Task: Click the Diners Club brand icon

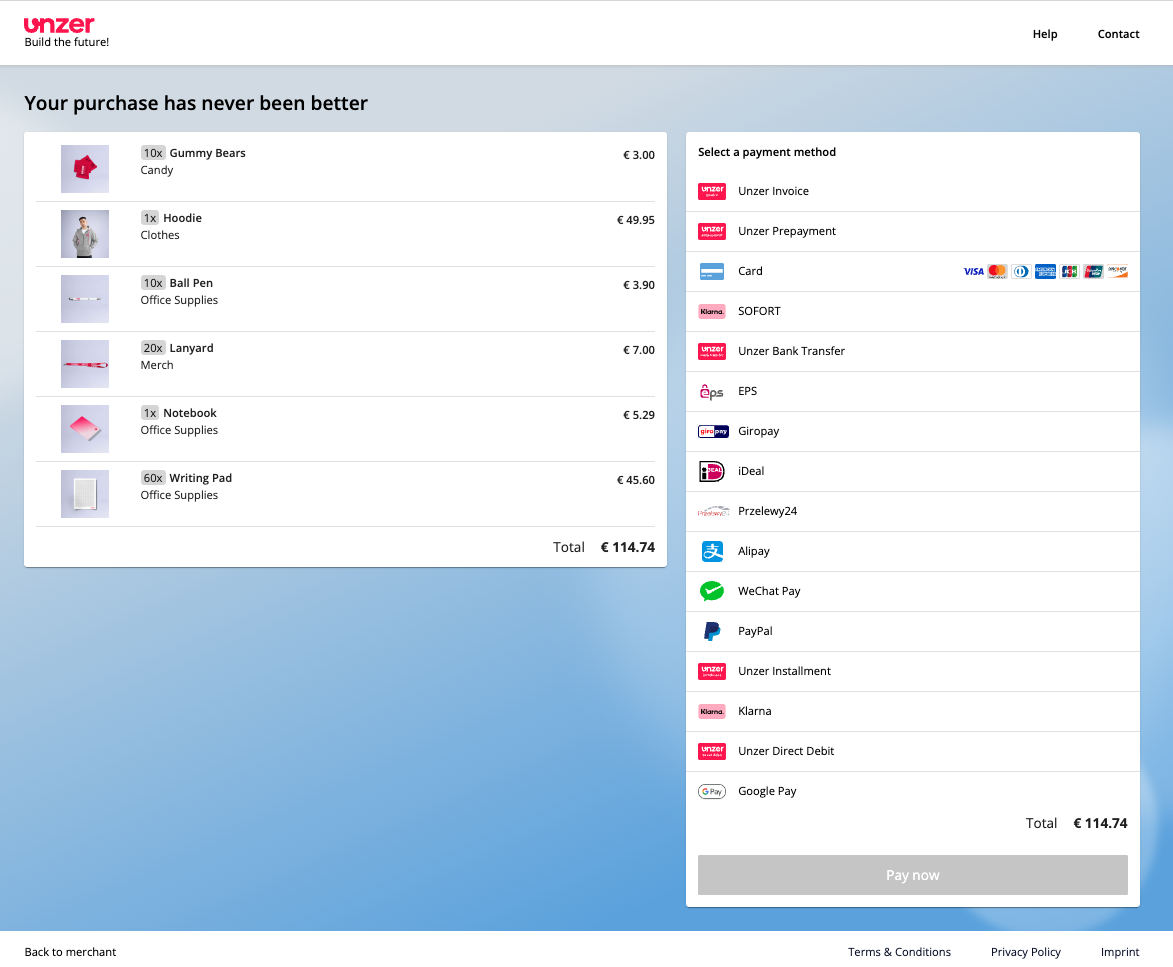Action: click(1021, 271)
